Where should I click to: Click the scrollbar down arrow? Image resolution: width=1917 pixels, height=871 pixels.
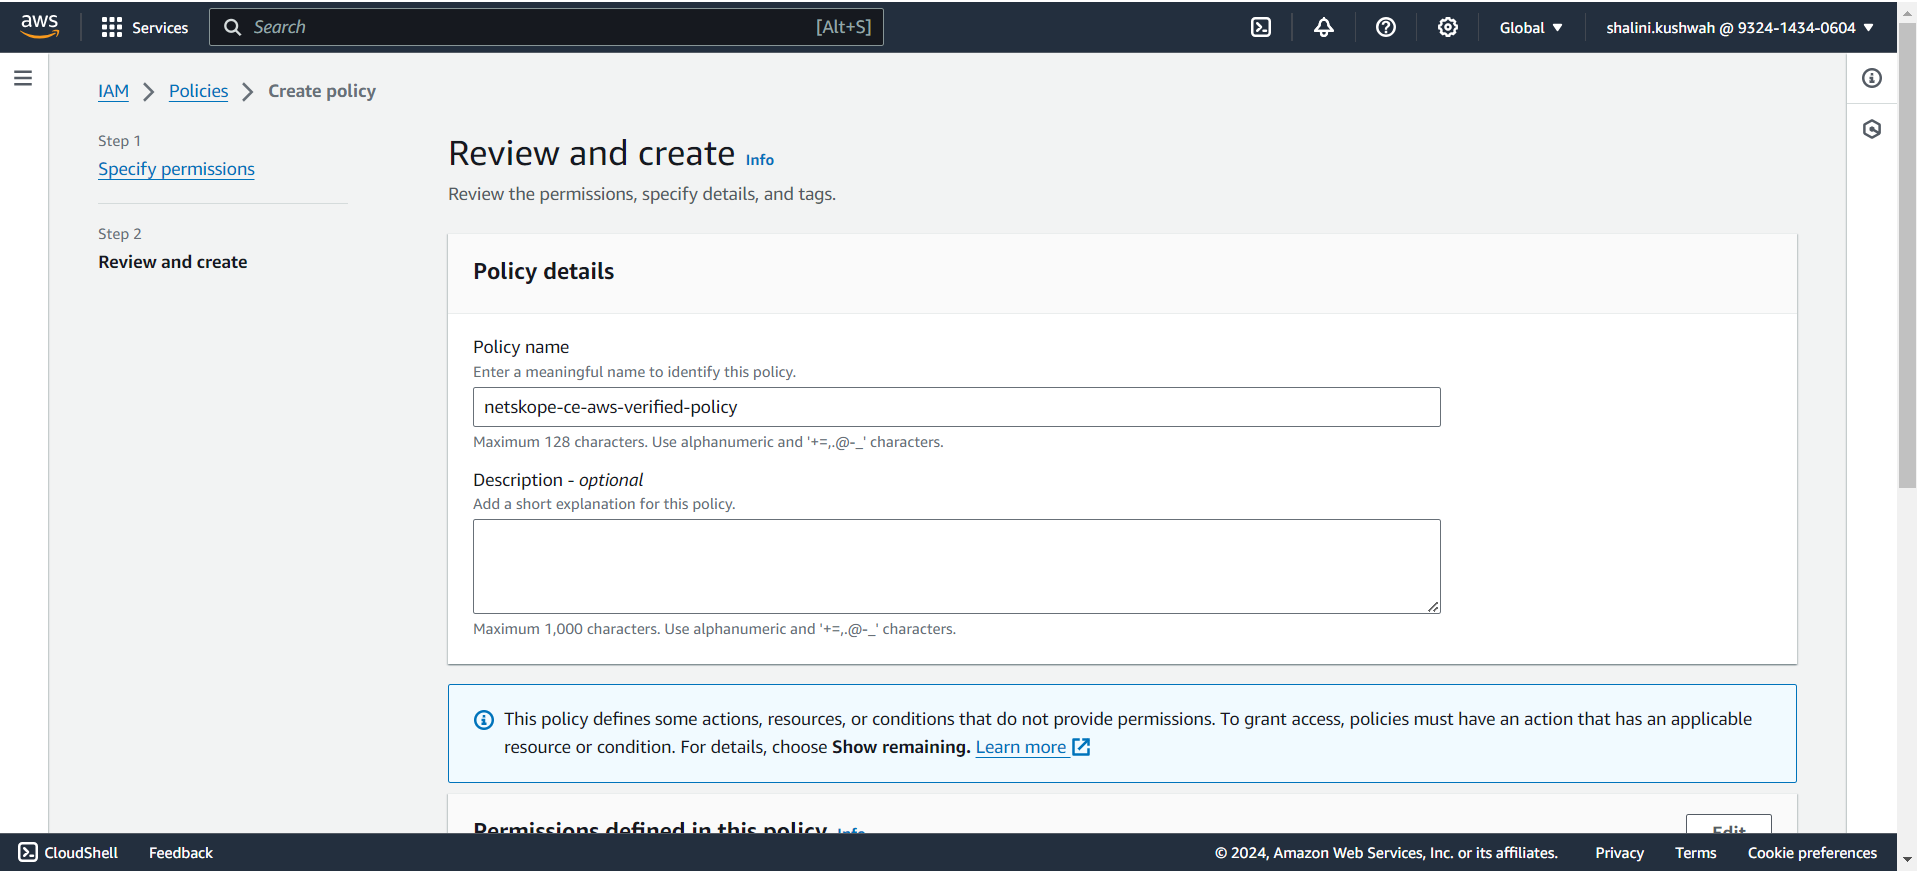[x=1907, y=860]
